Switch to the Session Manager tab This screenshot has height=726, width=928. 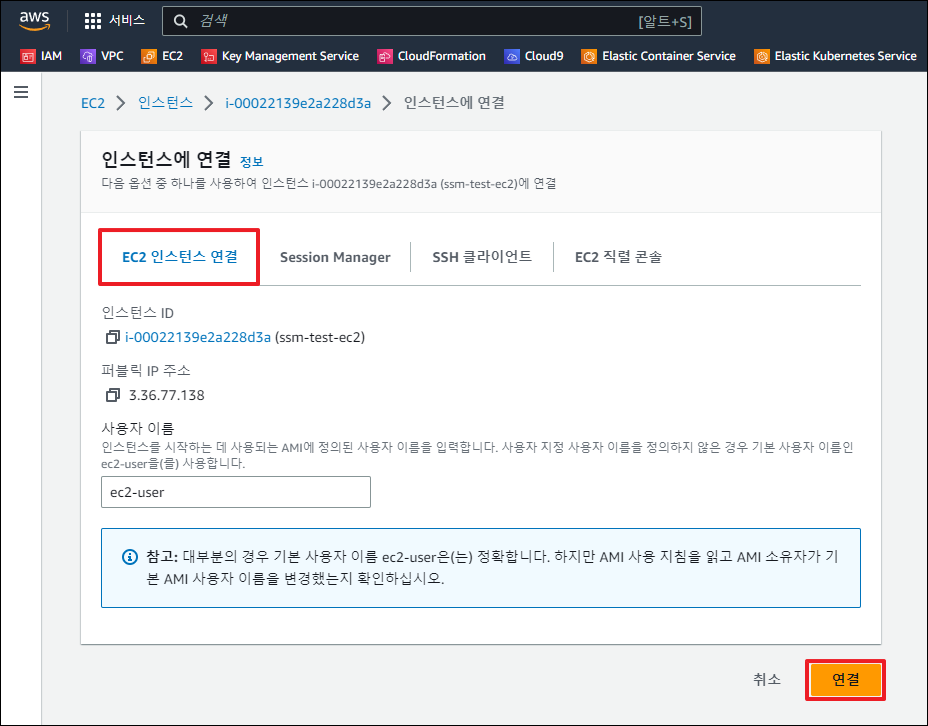tap(335, 257)
